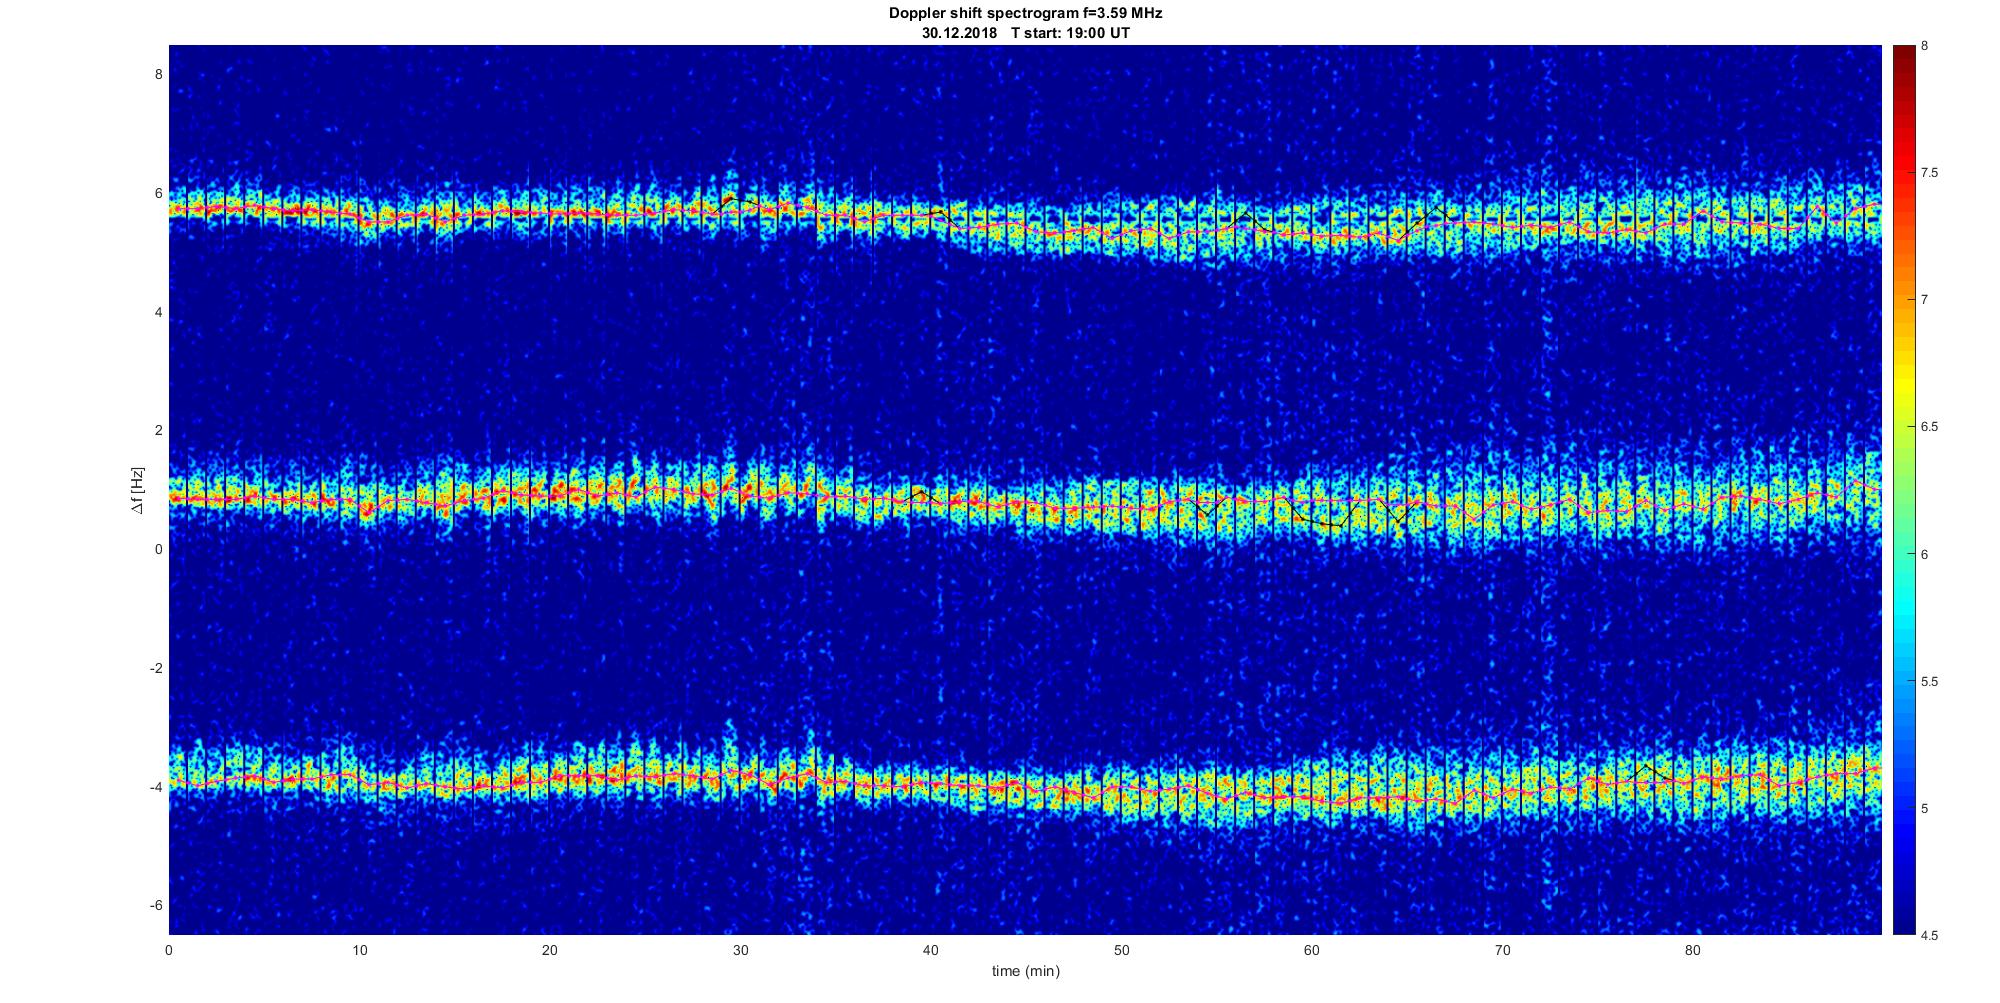The width and height of the screenshot is (2000, 1003).
Task: Click colorbar tick label 5.5
Action: pyautogui.click(x=1930, y=681)
